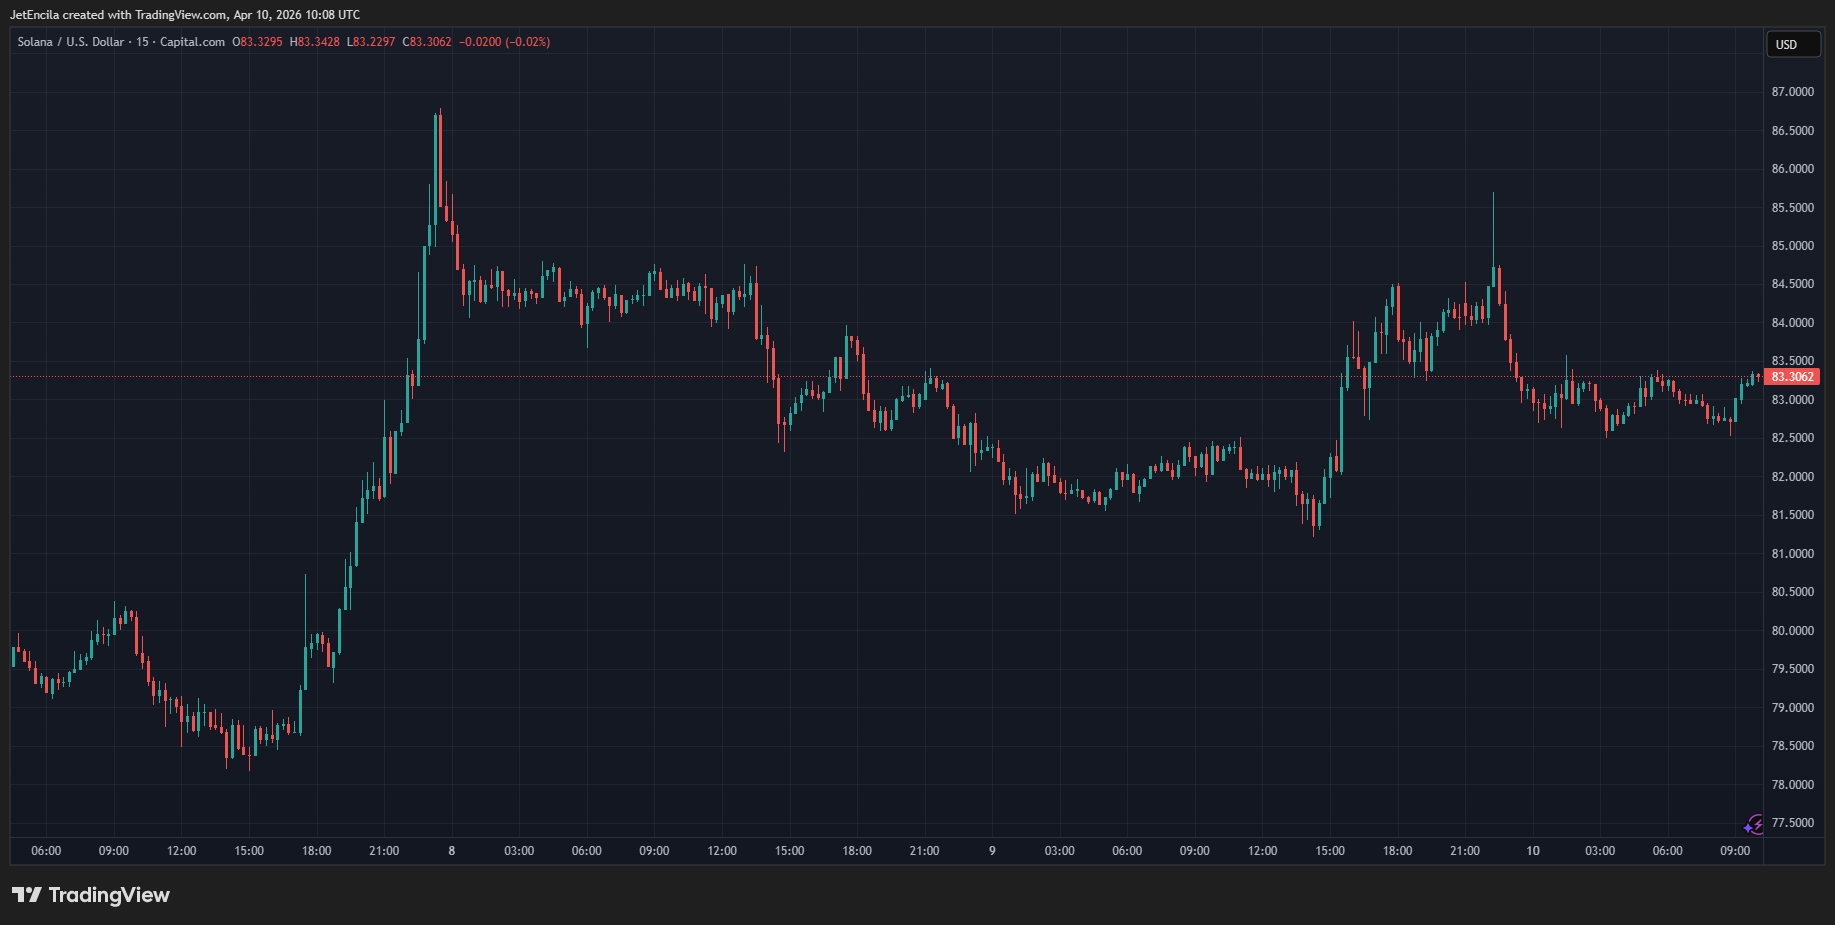Click the low value L83.2297
1835x925 pixels.
371,42
